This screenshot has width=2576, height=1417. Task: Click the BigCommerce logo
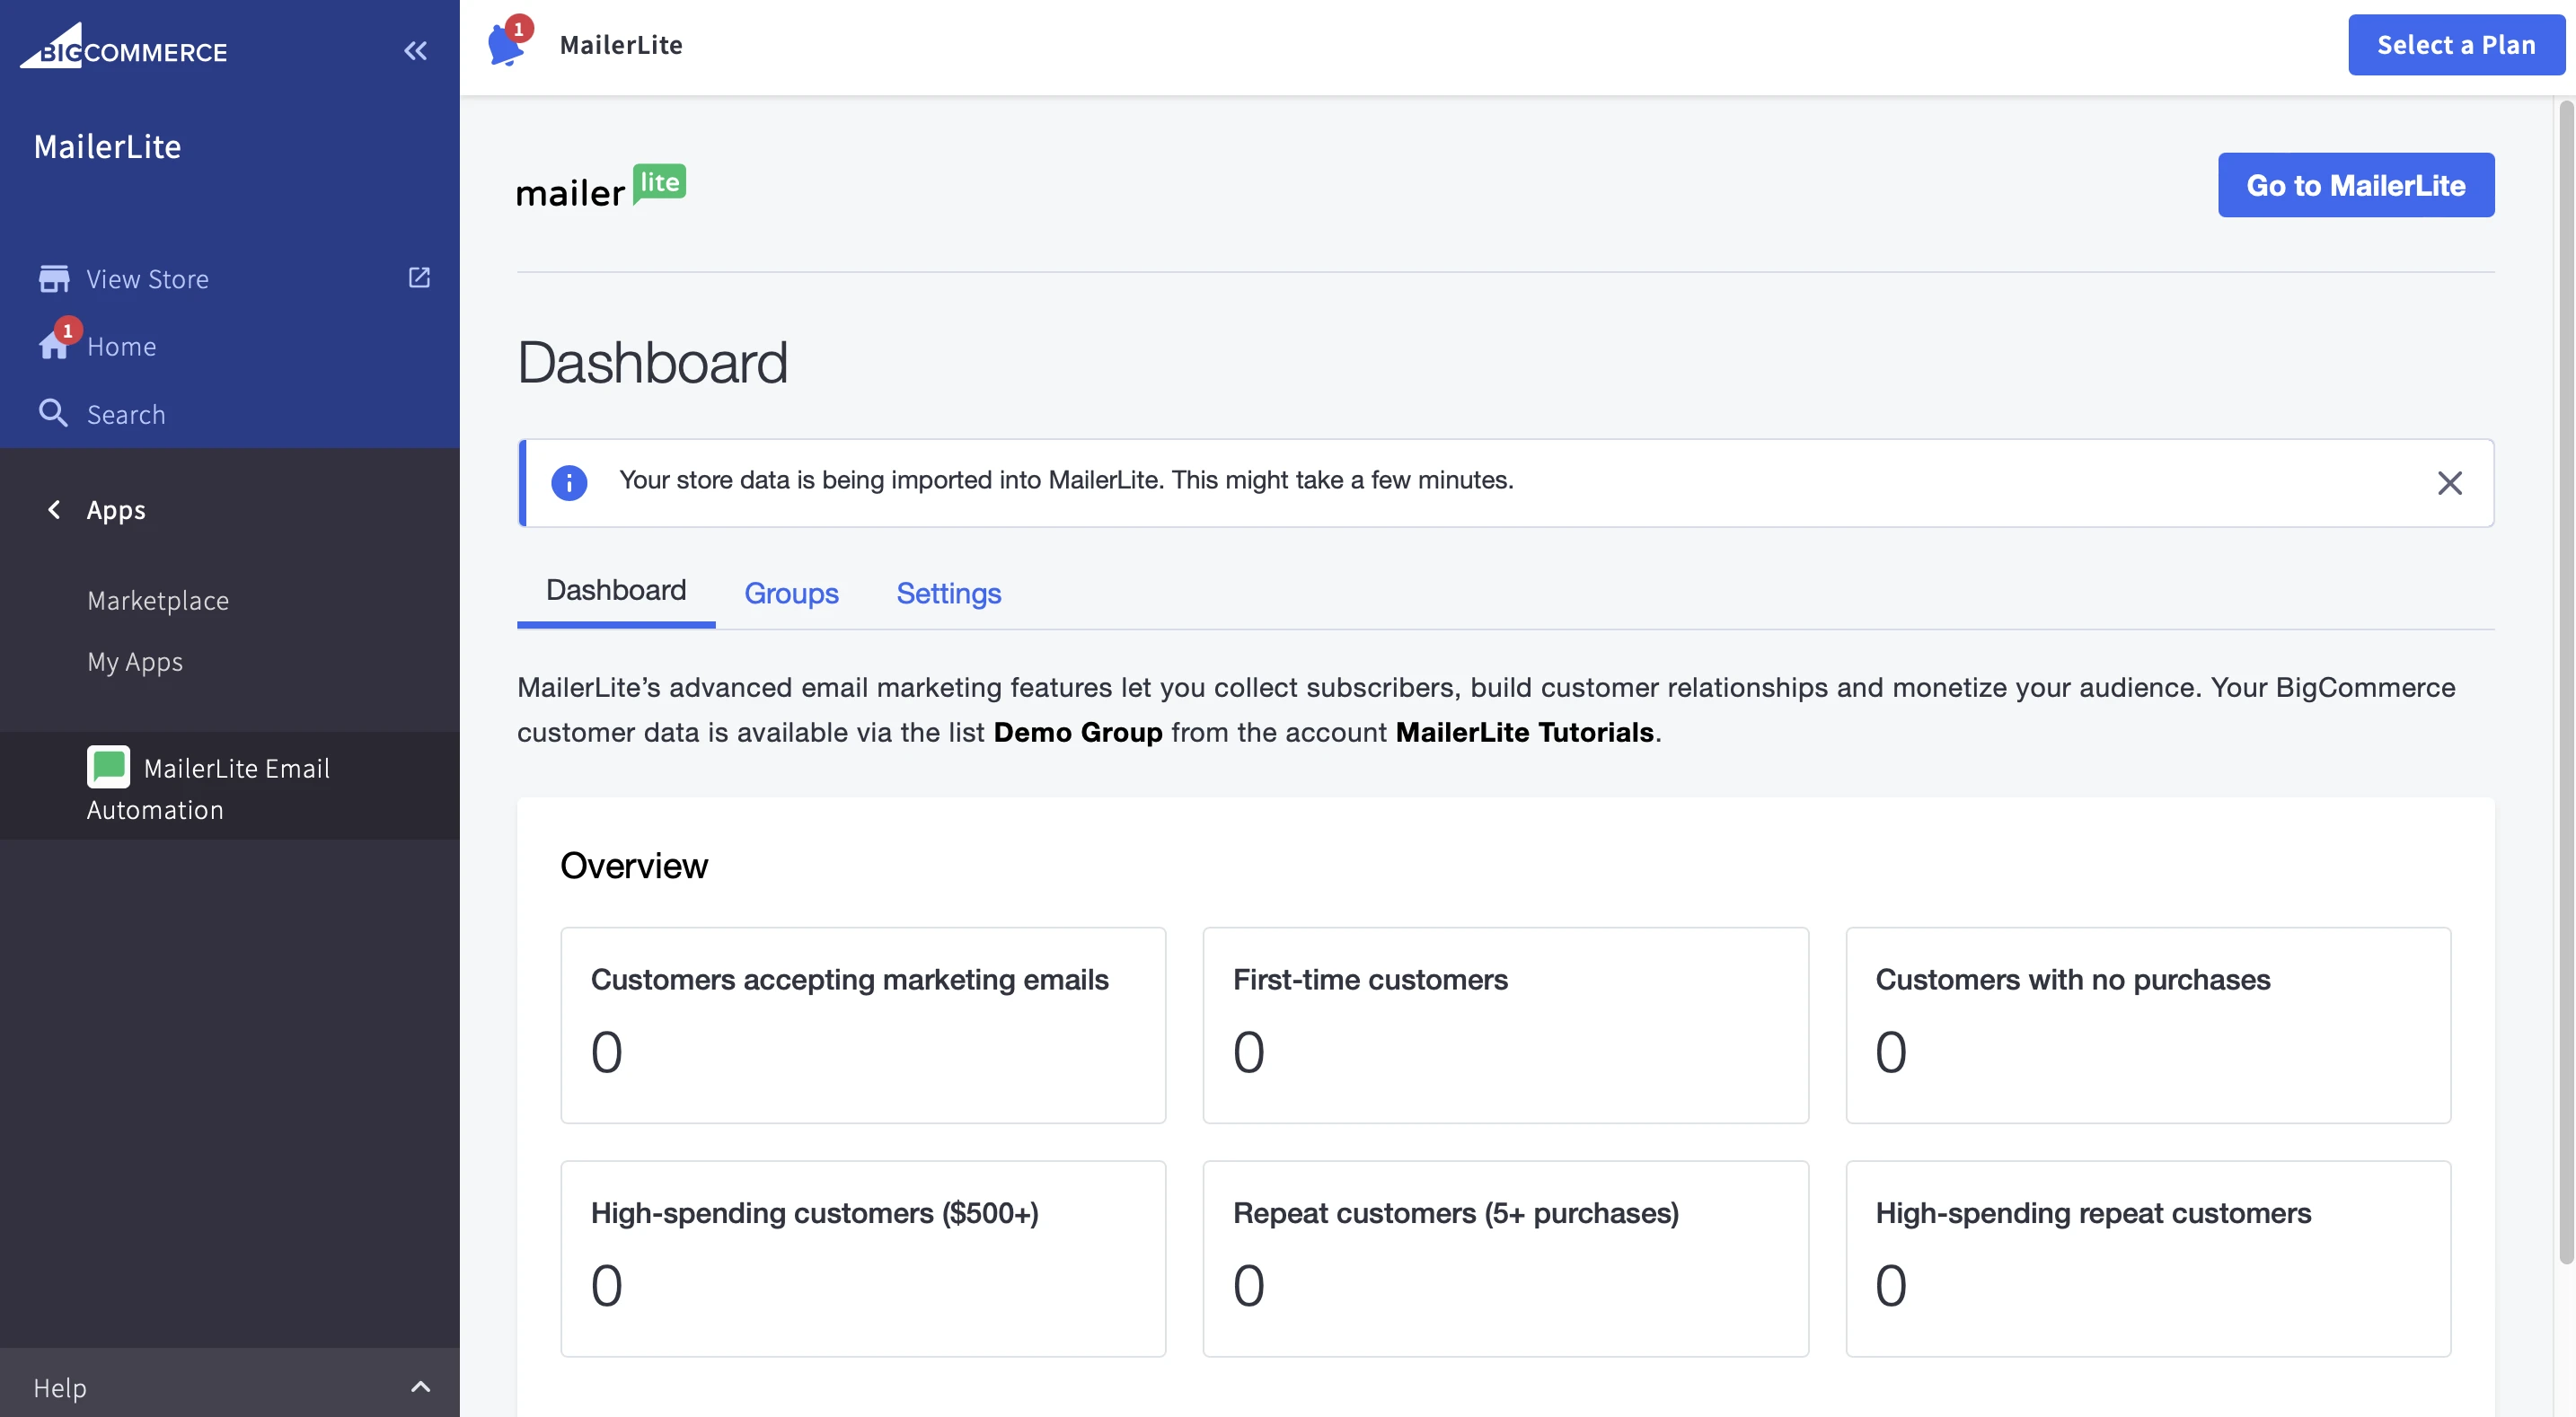pyautogui.click(x=124, y=48)
